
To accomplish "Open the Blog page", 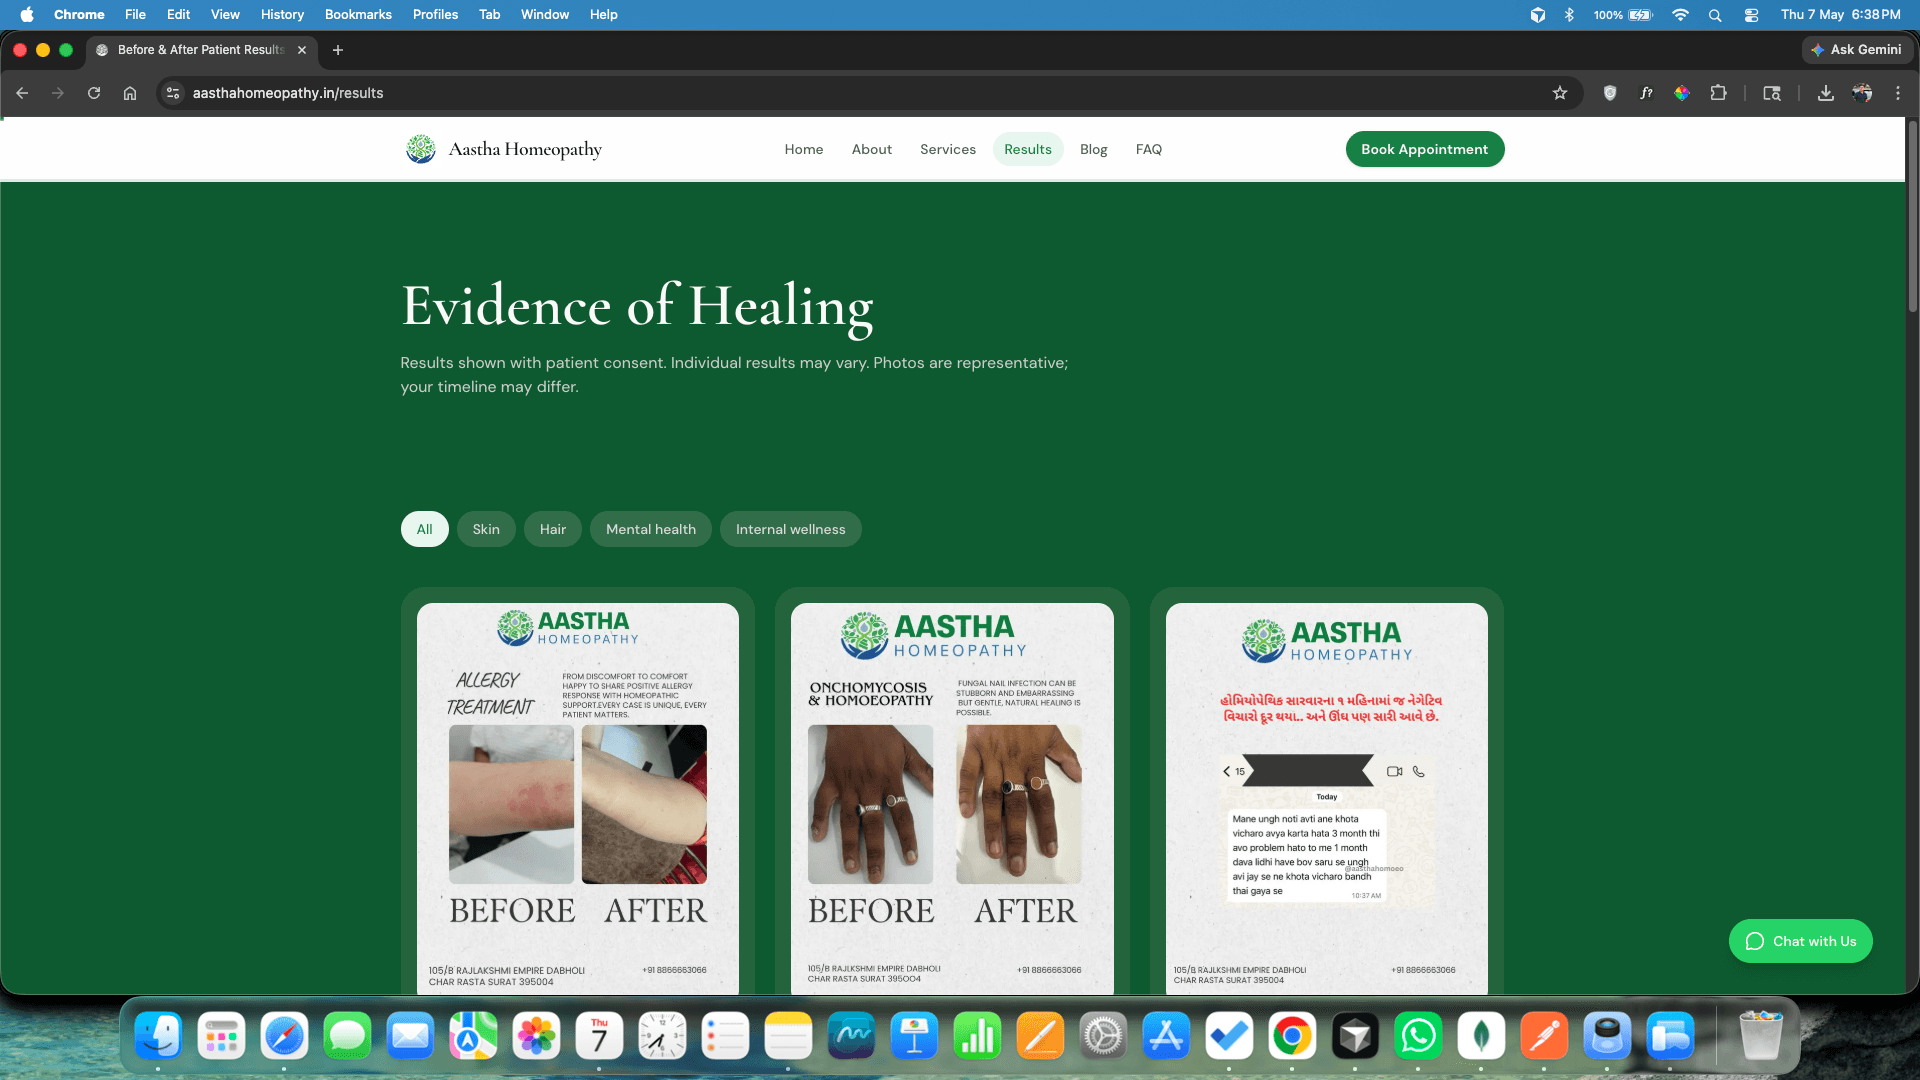I will 1094,149.
